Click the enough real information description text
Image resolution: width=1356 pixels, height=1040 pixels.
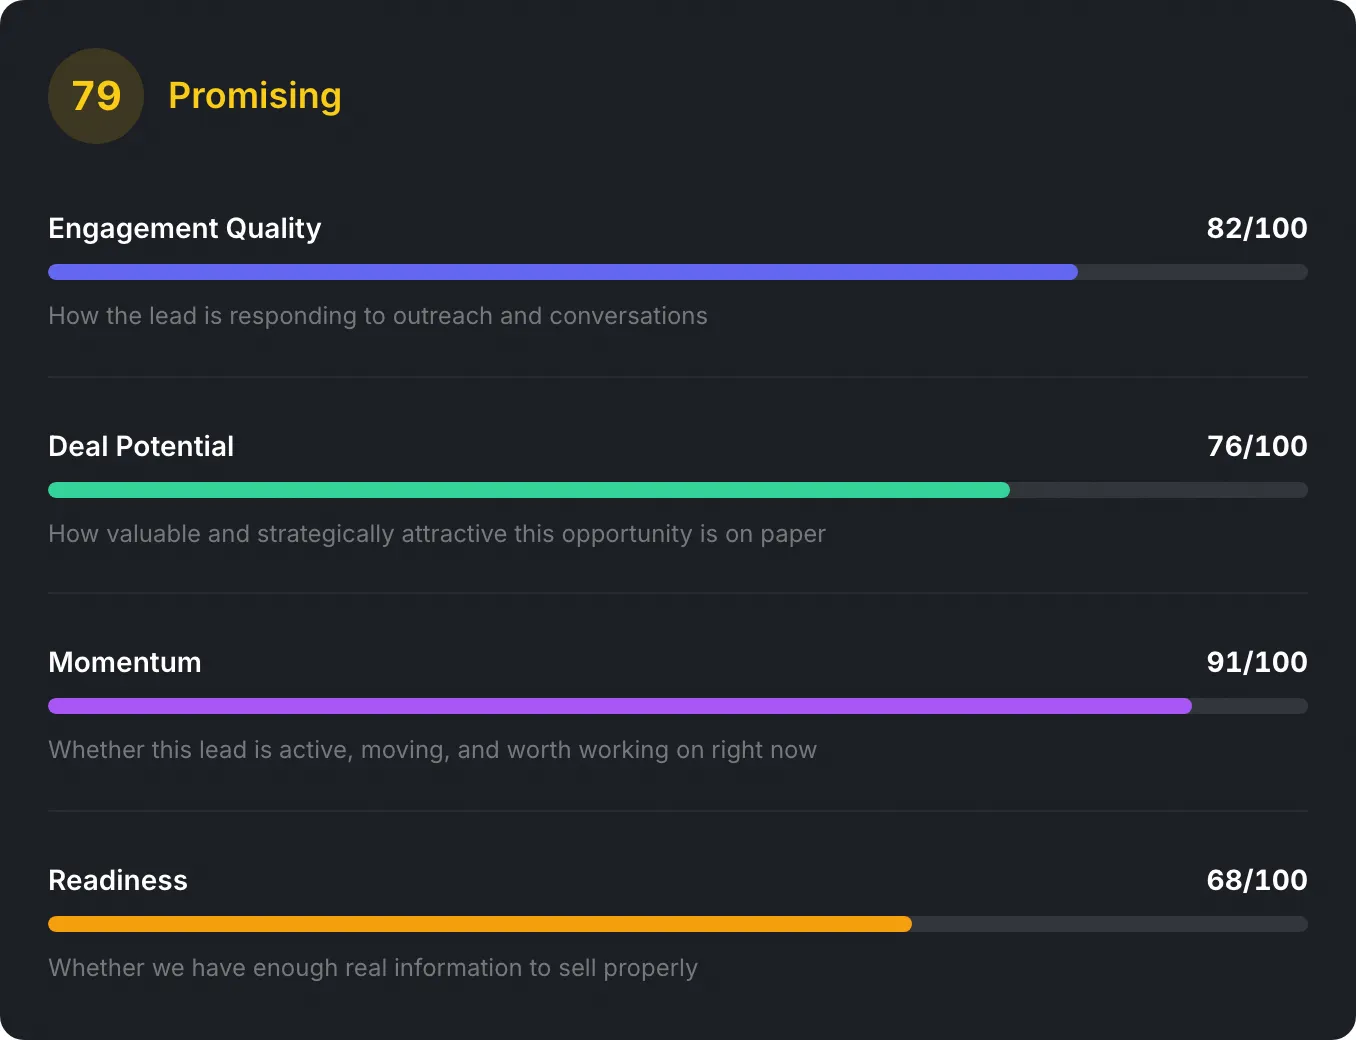[372, 968]
